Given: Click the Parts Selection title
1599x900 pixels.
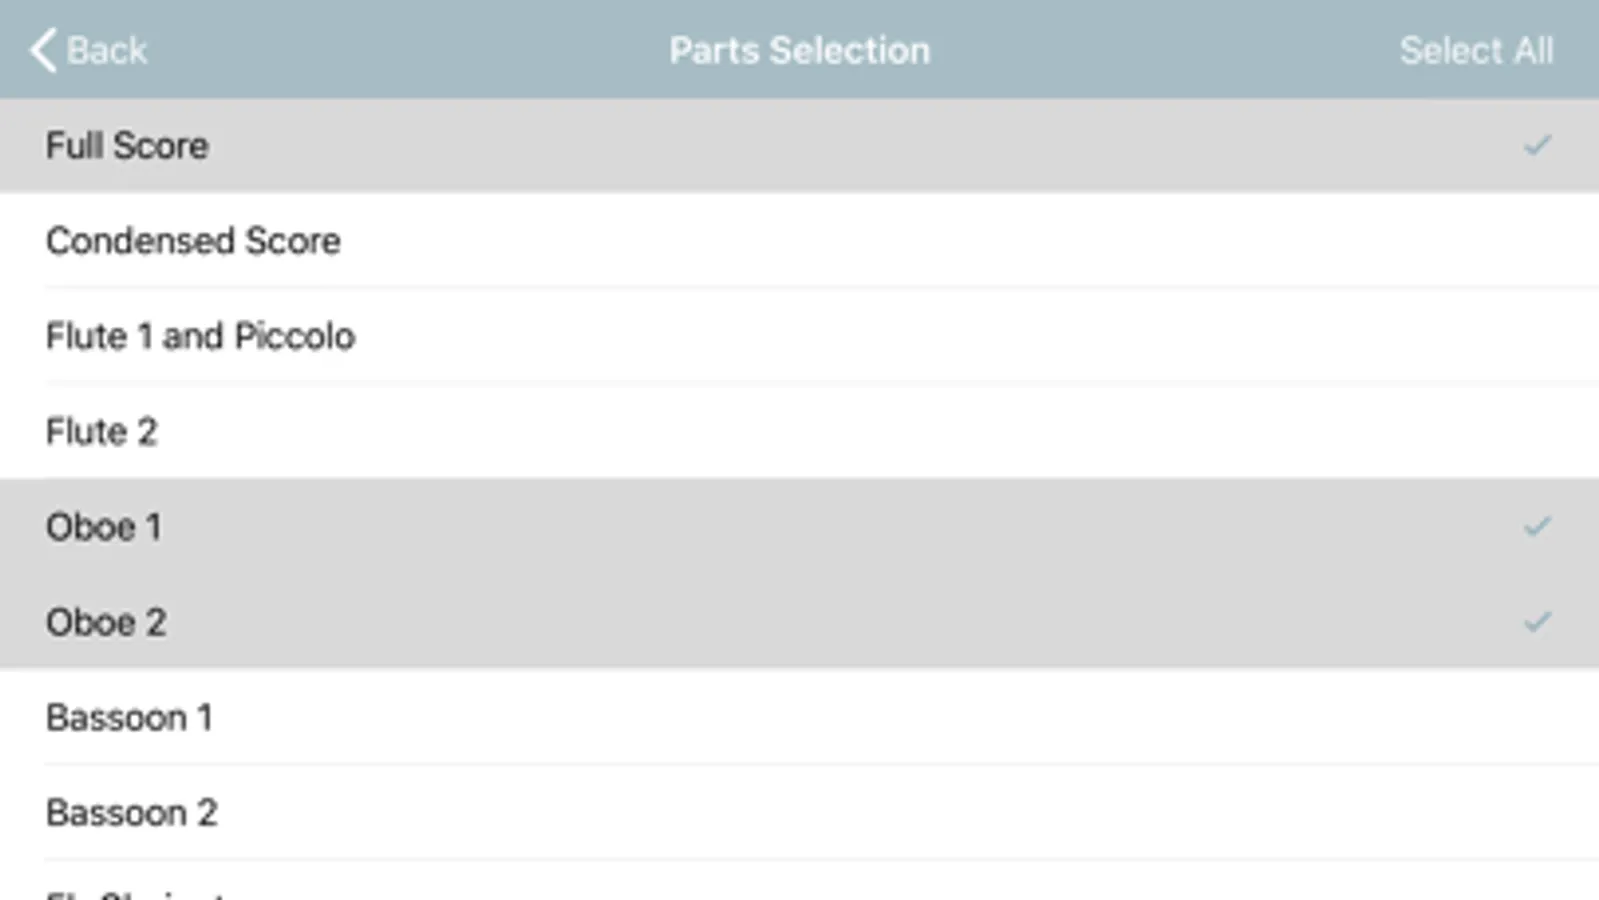Looking at the screenshot, I should (799, 50).
